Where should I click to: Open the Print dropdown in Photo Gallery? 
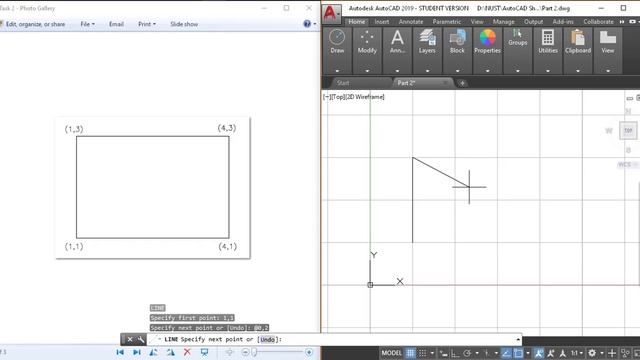pos(147,24)
